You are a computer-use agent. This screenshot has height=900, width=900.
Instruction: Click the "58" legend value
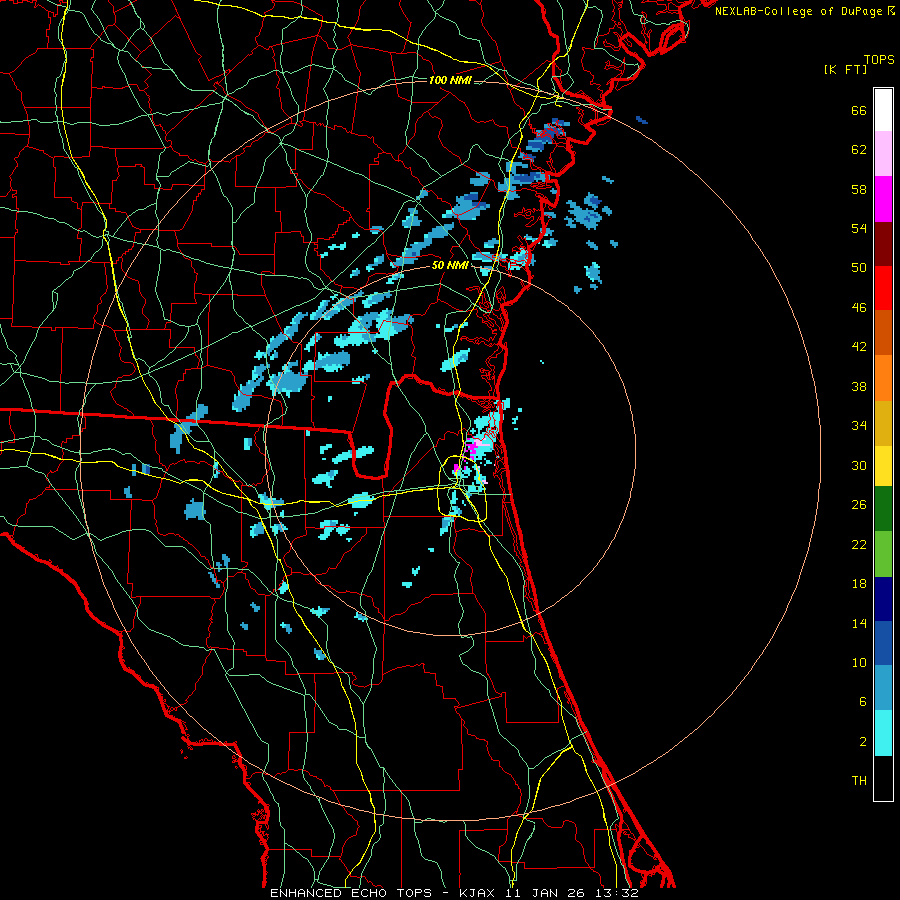pos(859,189)
